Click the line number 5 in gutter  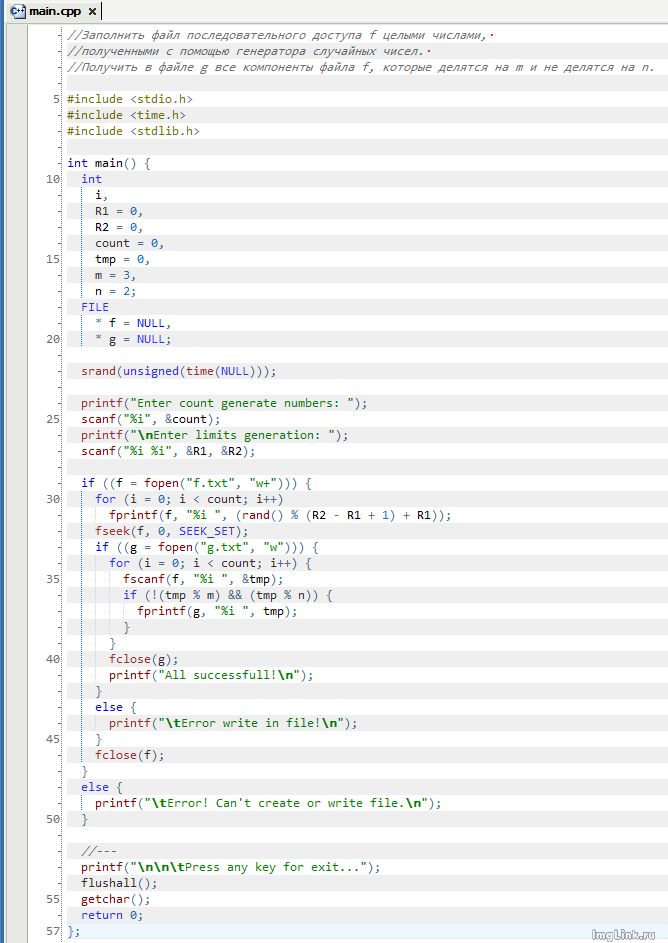point(57,99)
